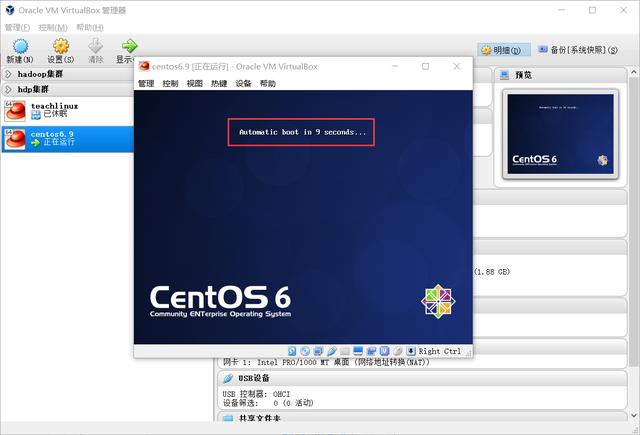This screenshot has height=435, width=640.
Task: Open 设备 devices menu in VM window
Action: click(x=243, y=84)
